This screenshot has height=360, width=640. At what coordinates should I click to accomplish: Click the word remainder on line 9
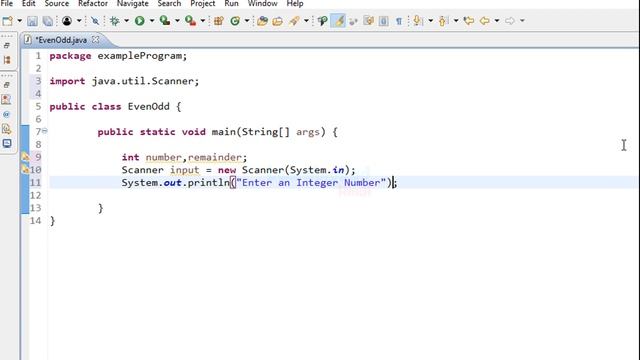pos(215,158)
